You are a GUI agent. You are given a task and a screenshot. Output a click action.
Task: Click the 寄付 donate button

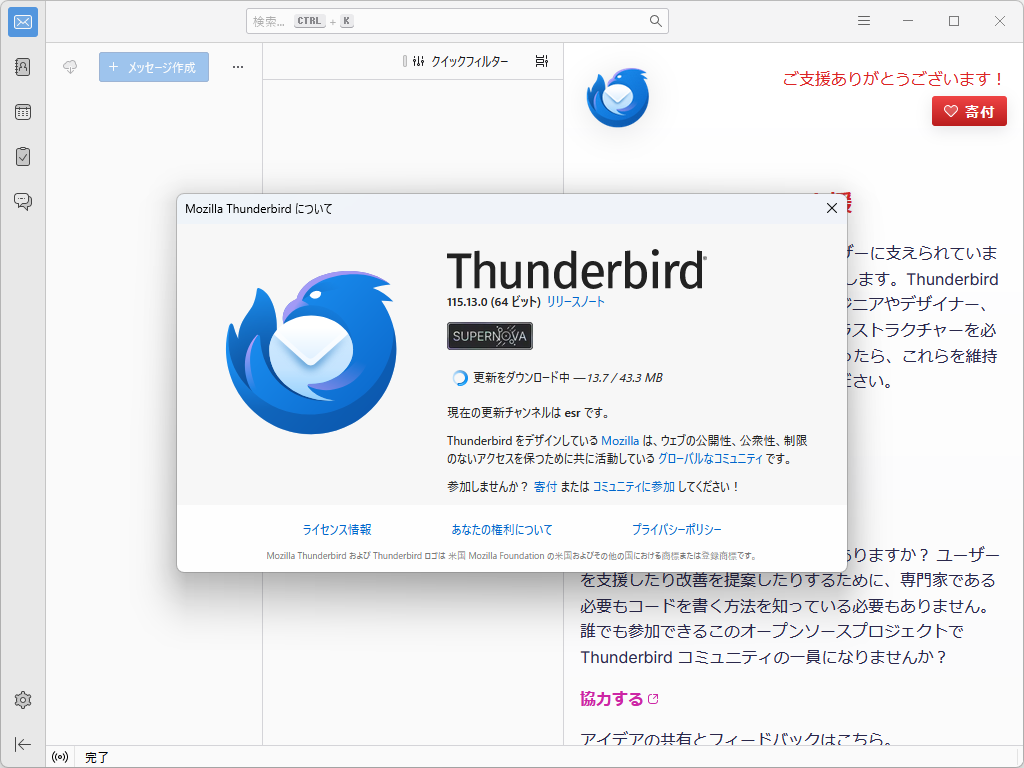pos(968,111)
